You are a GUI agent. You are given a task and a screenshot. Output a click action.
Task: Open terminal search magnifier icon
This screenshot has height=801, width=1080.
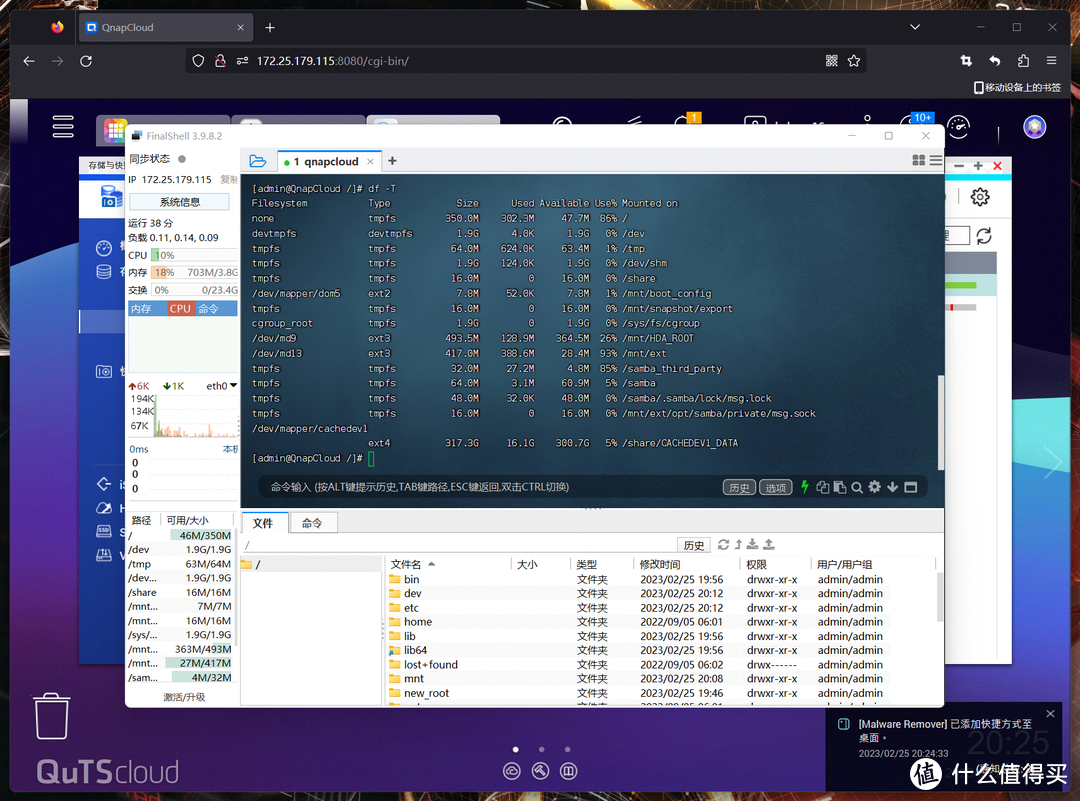857,488
